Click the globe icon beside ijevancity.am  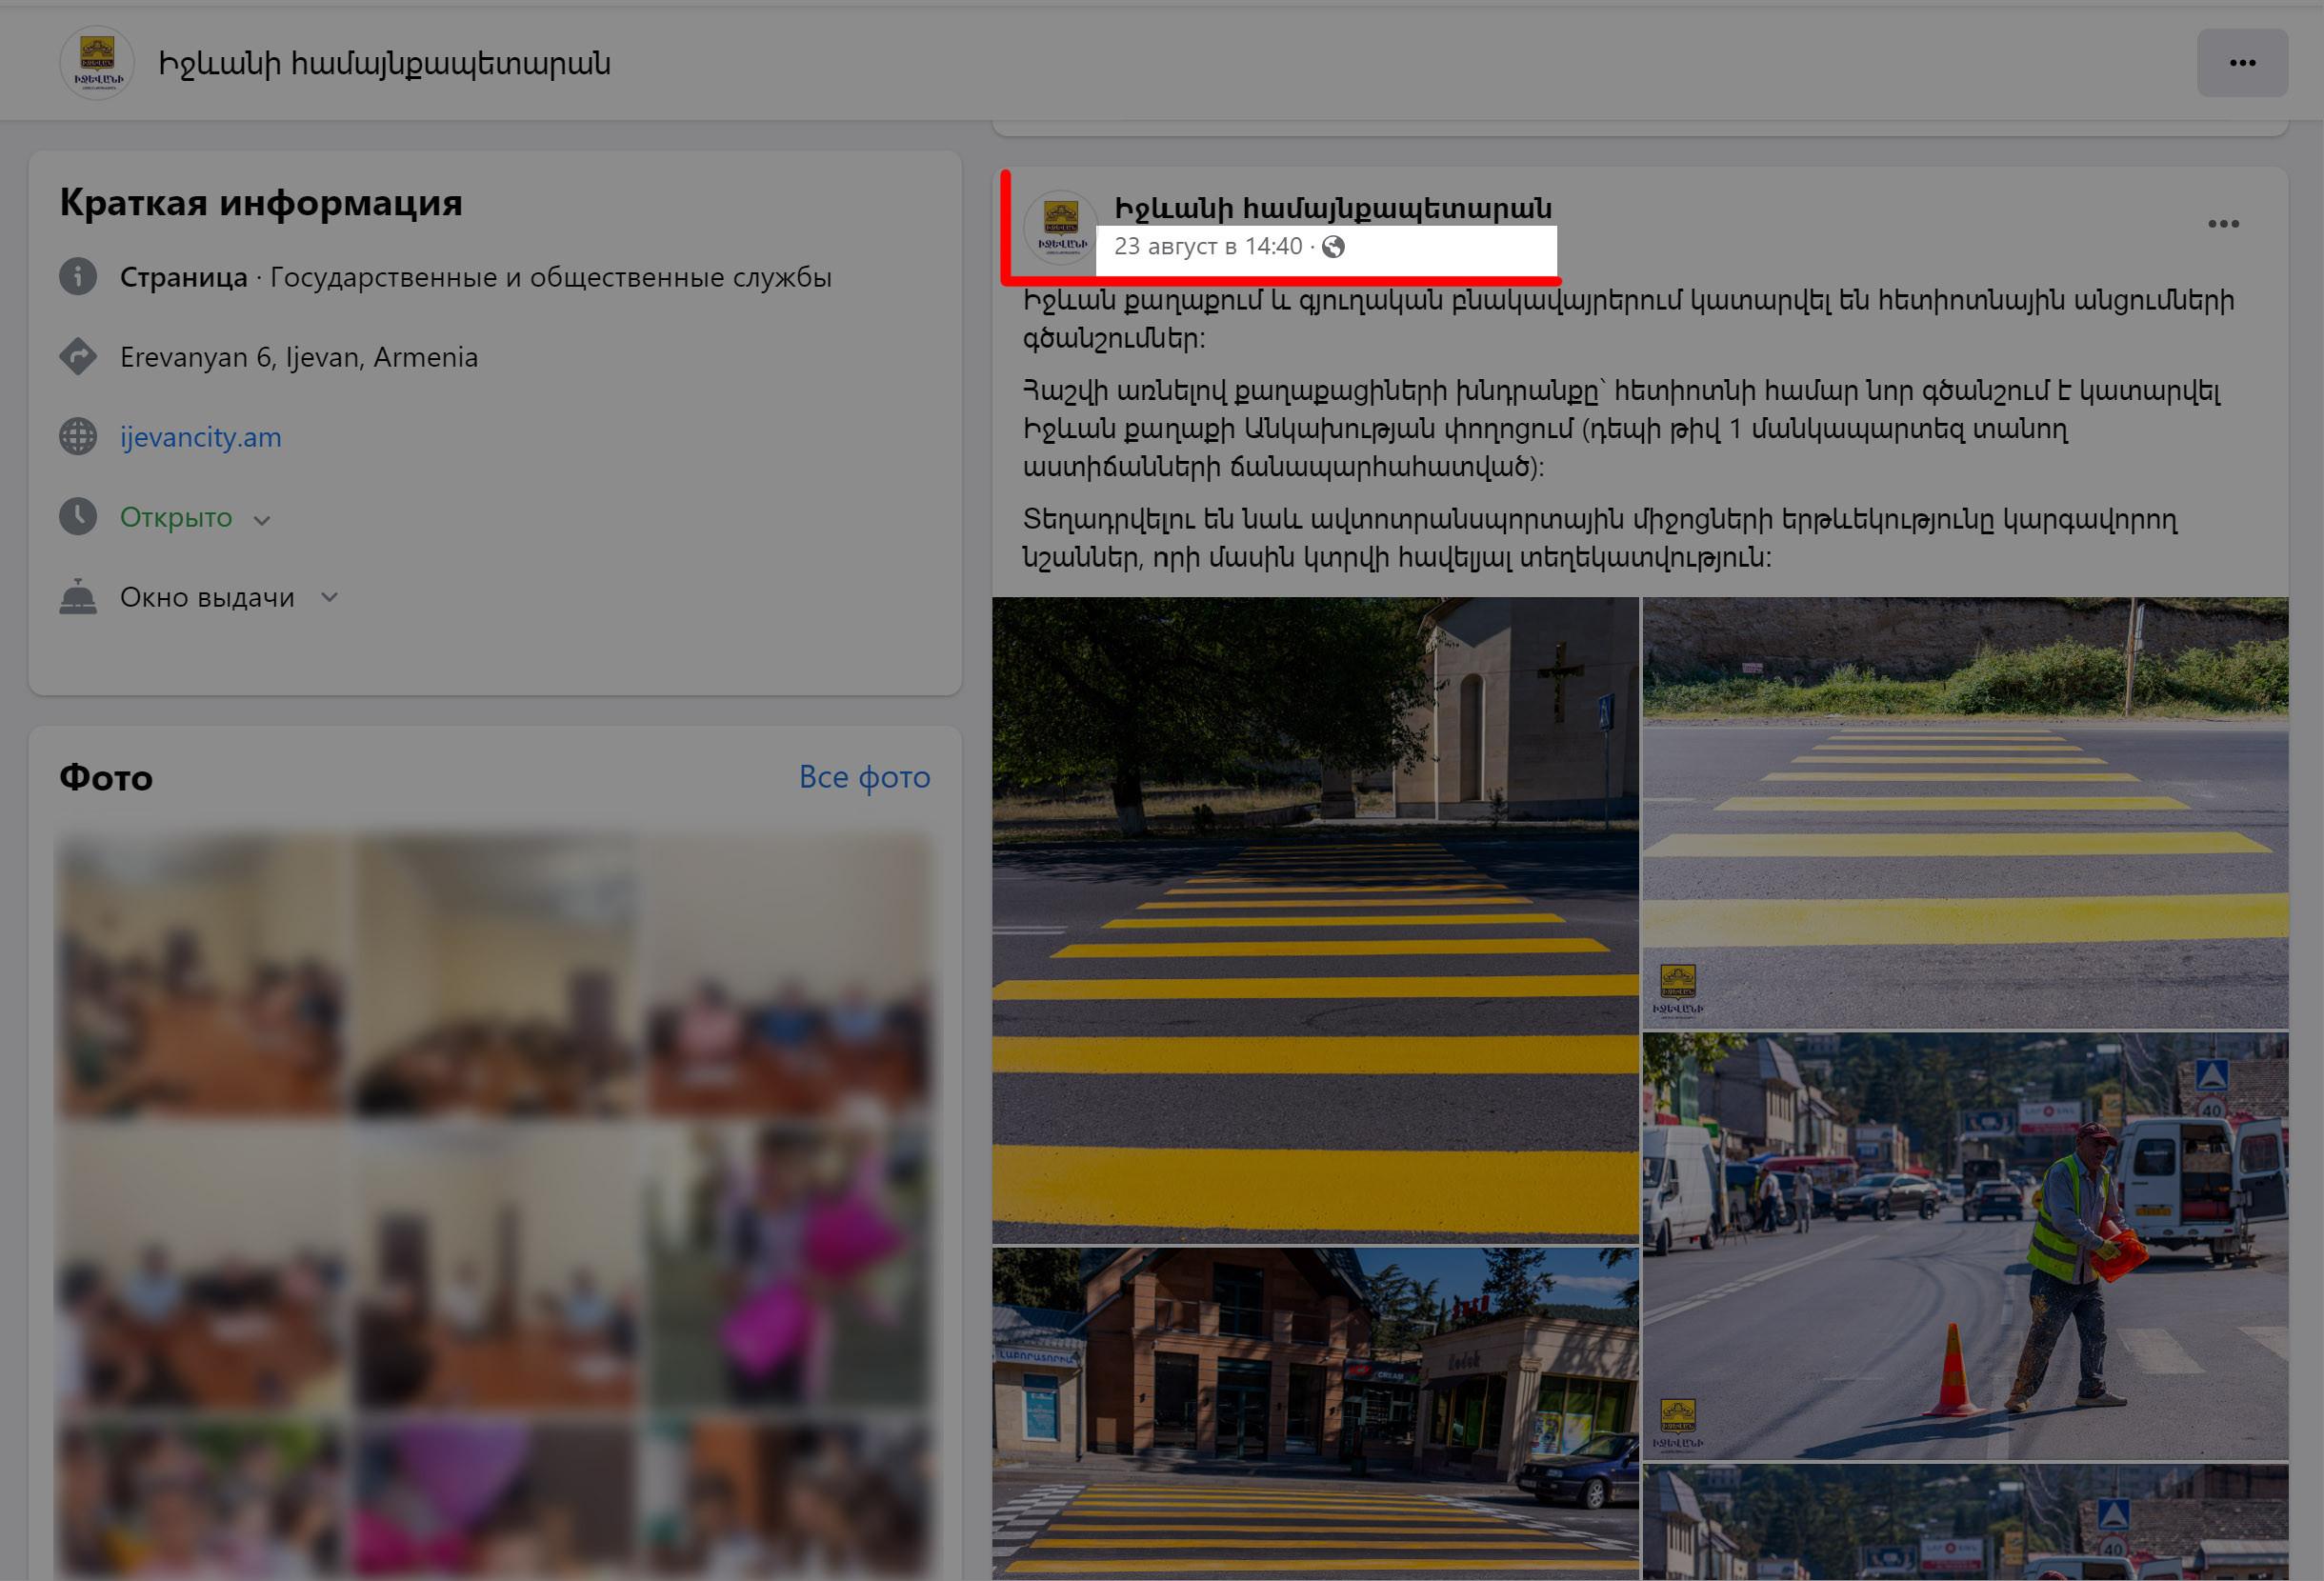[78, 437]
